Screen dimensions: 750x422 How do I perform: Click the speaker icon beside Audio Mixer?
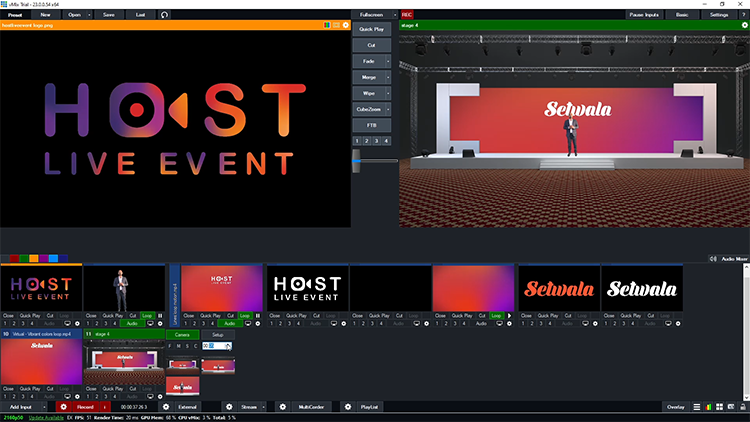[x=712, y=258]
